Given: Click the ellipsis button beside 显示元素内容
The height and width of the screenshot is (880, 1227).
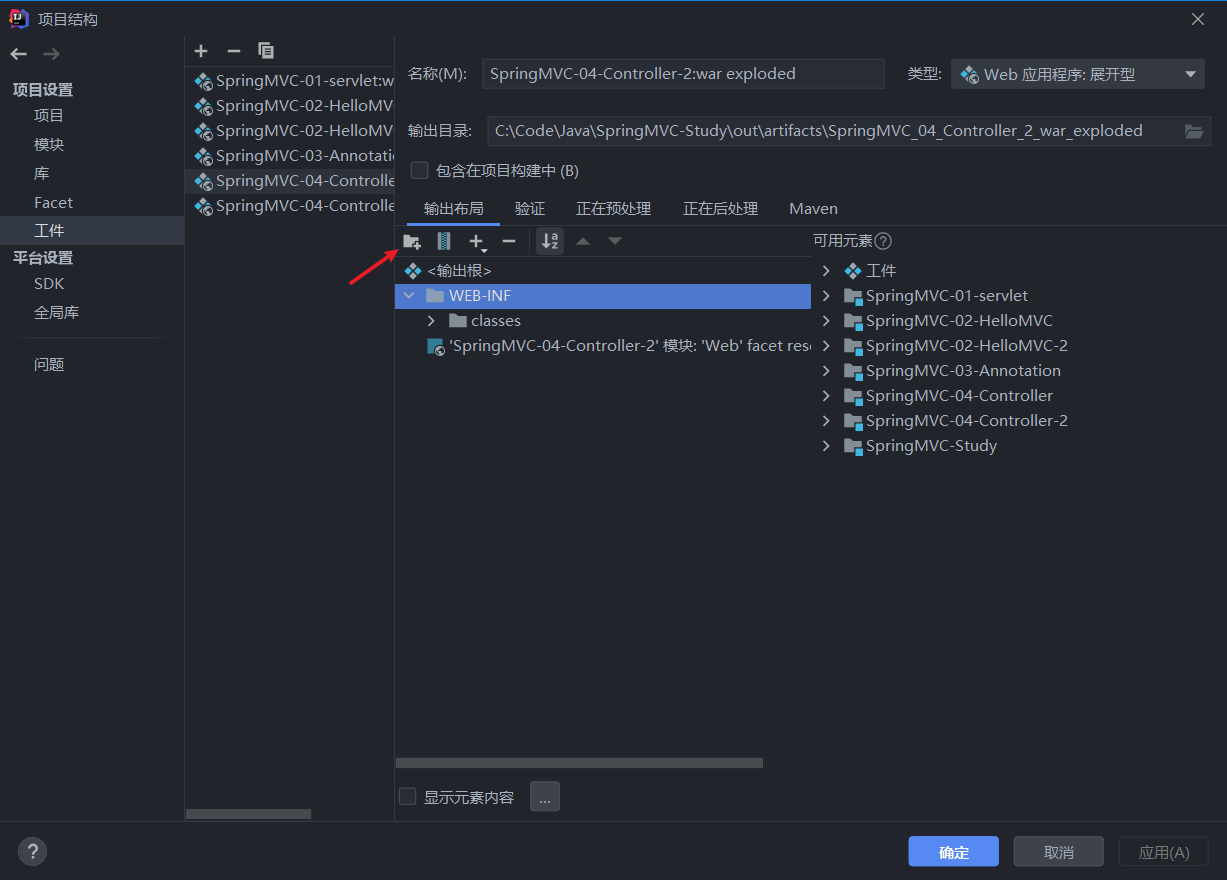Looking at the screenshot, I should [x=544, y=797].
